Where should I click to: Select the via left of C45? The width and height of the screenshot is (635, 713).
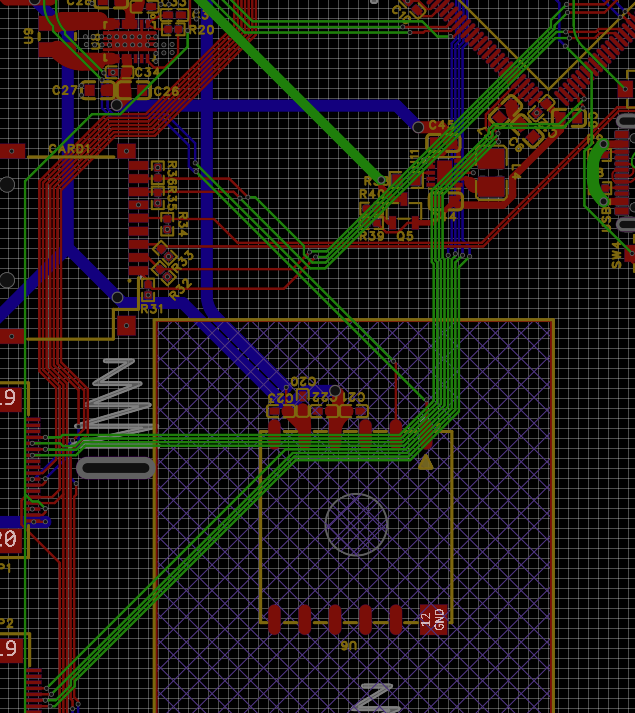pos(418,127)
